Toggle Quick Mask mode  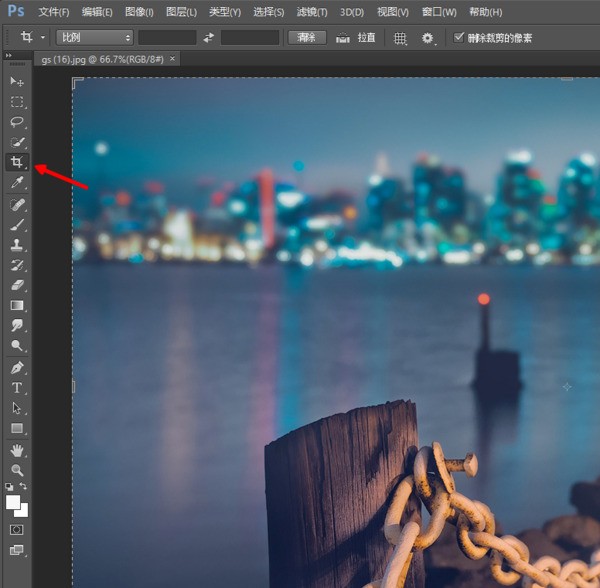(17, 529)
